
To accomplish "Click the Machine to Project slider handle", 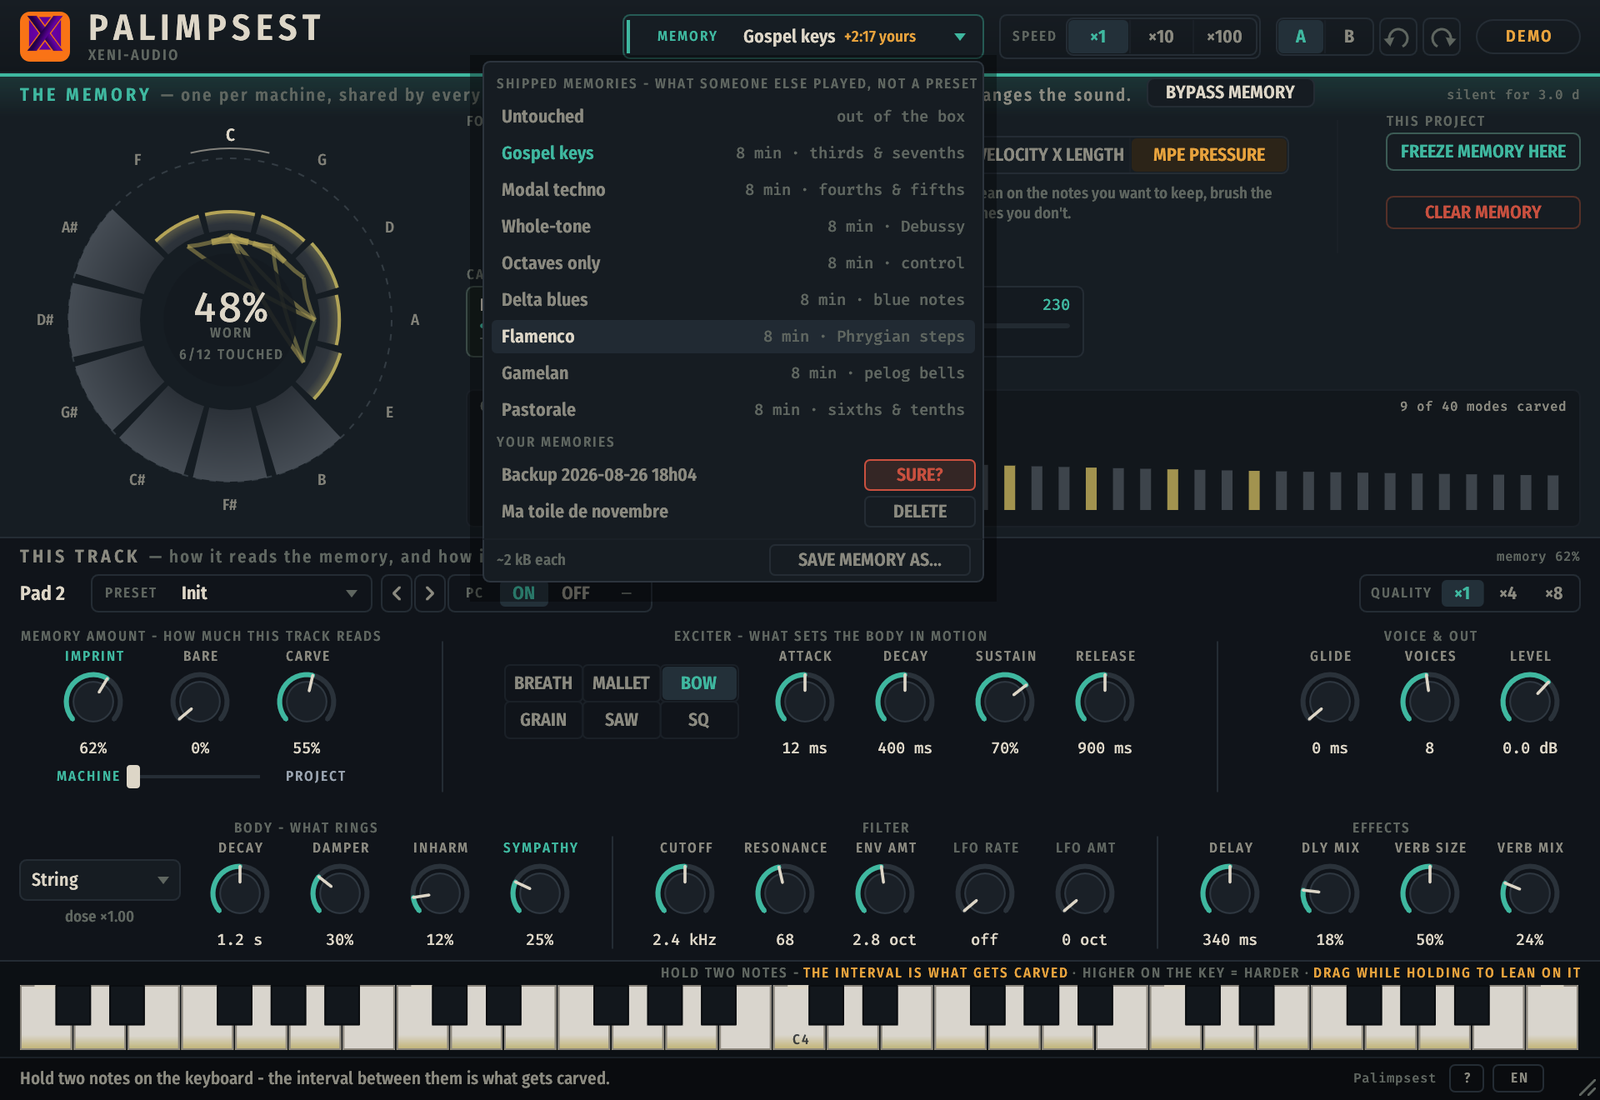I will pos(133,777).
